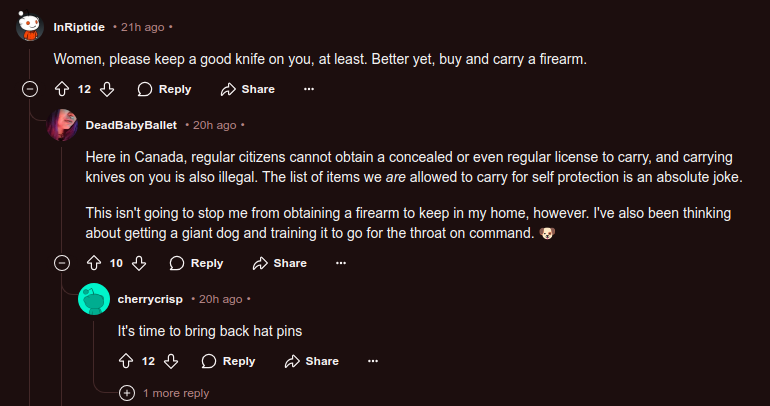Reply to InRiptide's comment
The image size is (770, 406).
[164, 89]
